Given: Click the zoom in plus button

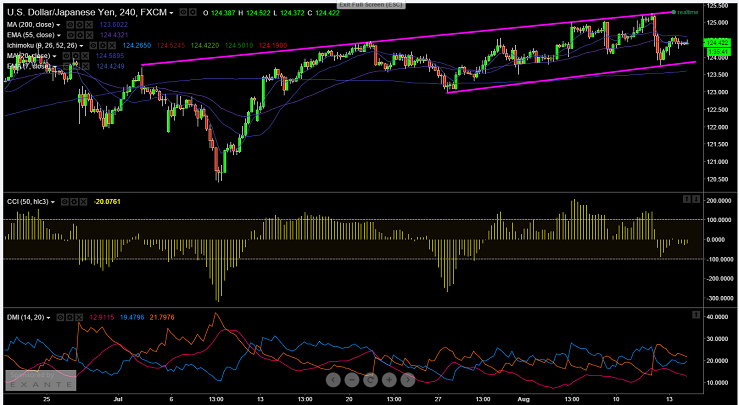Looking at the screenshot, I should tap(407, 380).
